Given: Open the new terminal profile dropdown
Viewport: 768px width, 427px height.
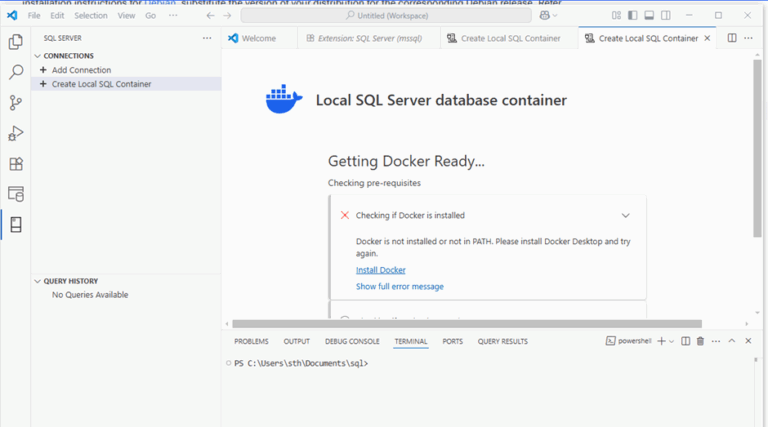Looking at the screenshot, I should (672, 341).
